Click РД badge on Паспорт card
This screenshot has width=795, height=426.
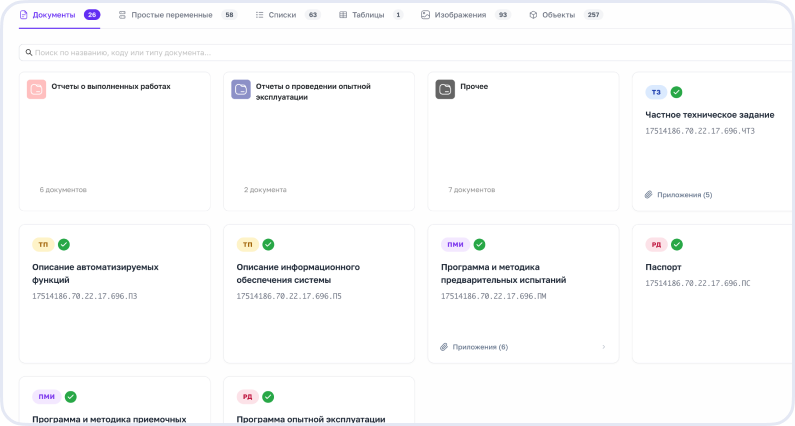656,244
